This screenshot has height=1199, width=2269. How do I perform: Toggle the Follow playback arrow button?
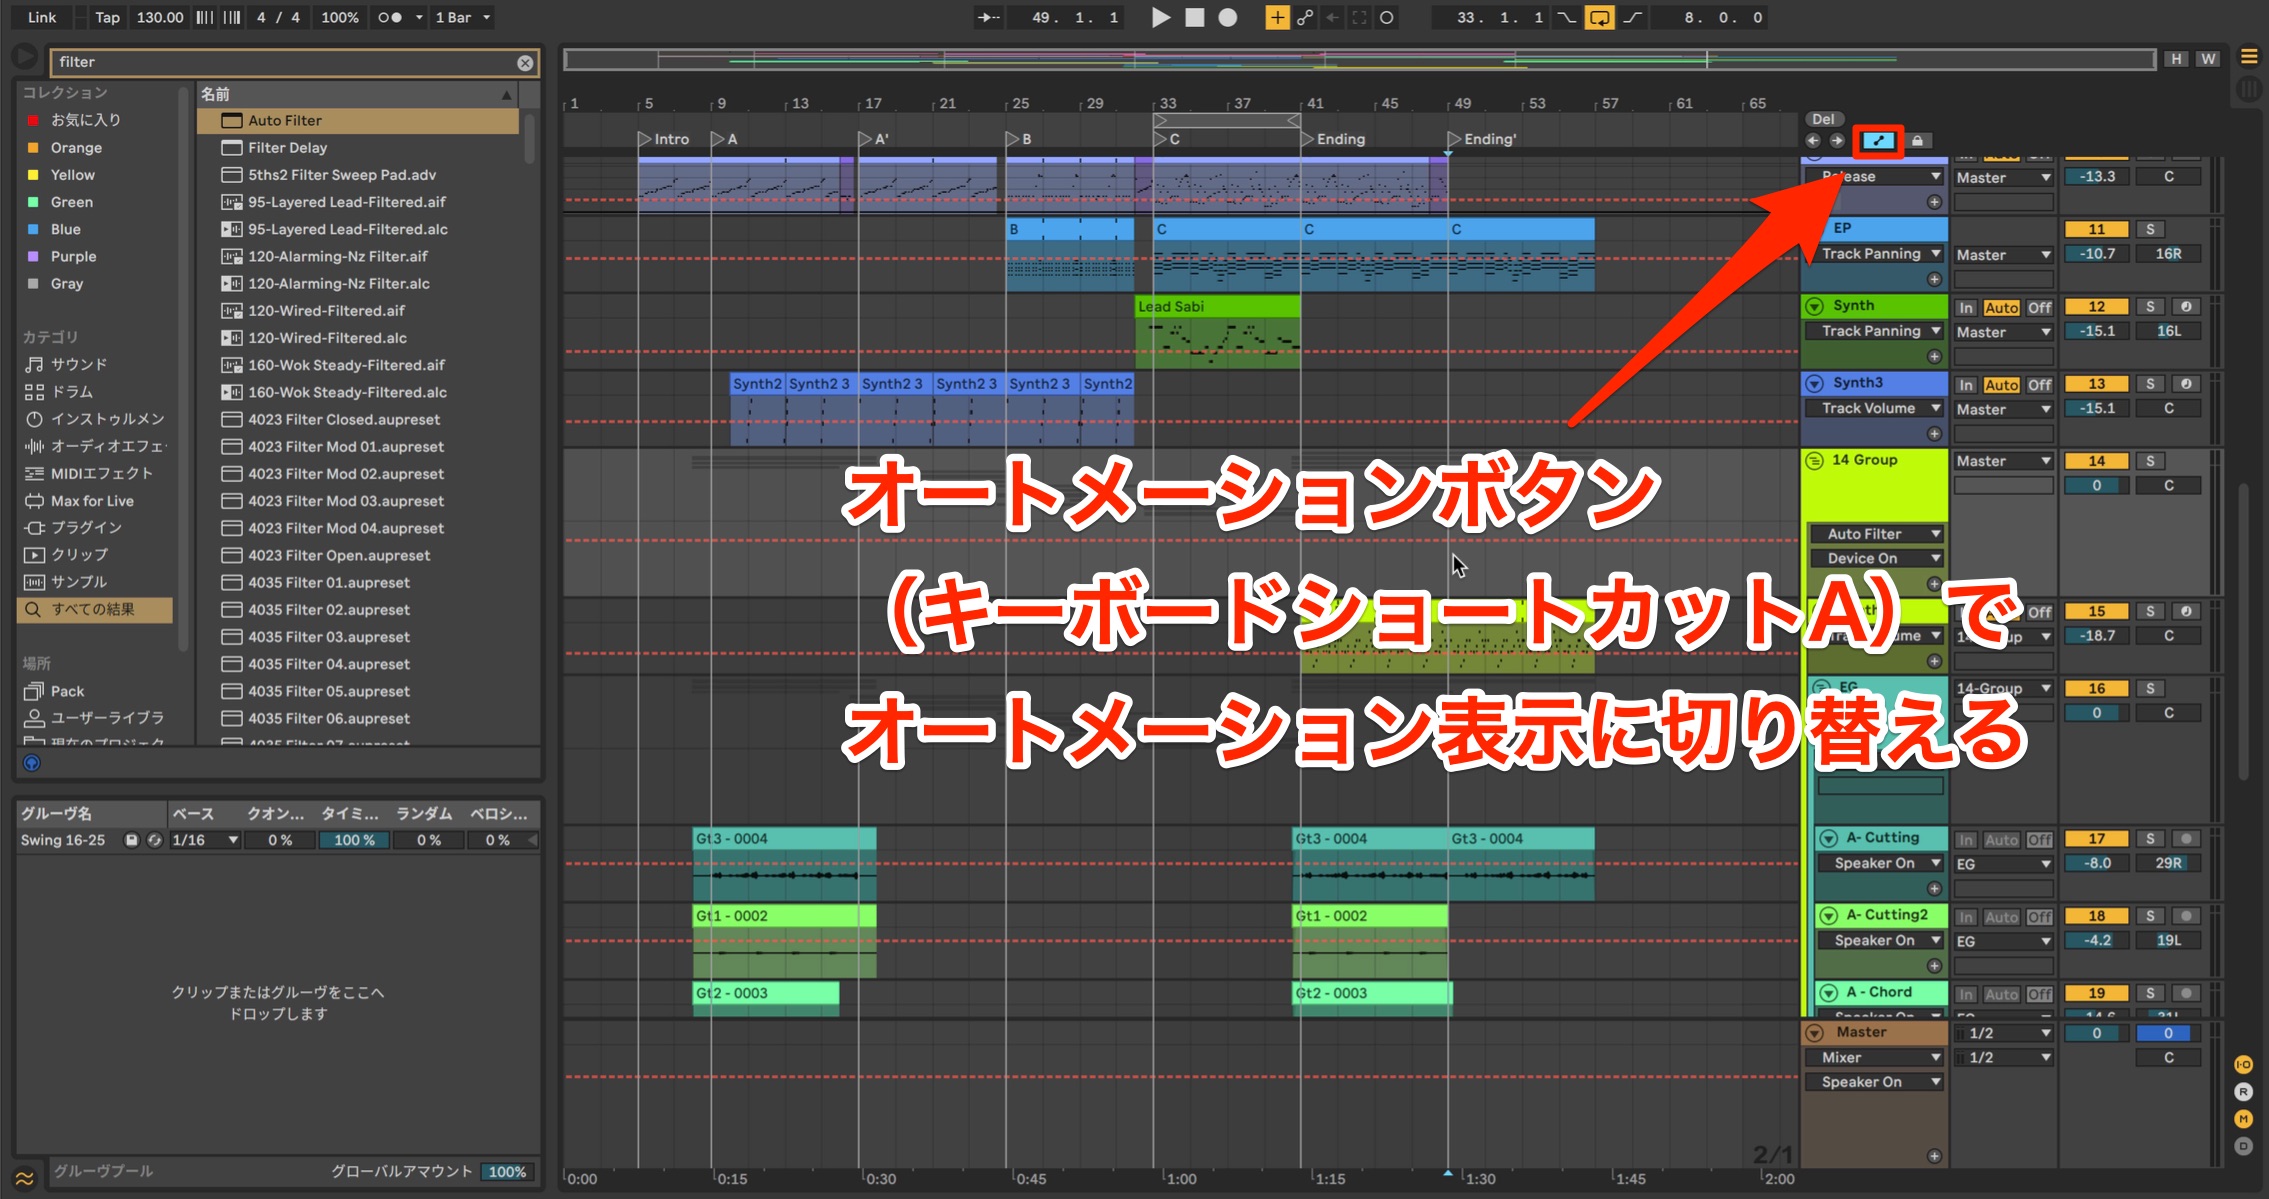tap(988, 17)
